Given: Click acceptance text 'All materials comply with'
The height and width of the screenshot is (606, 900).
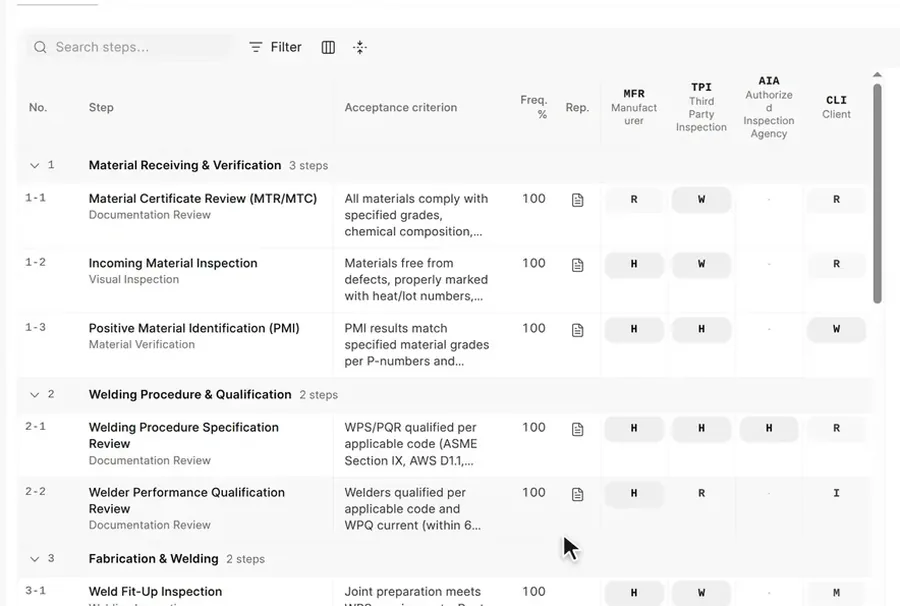Looking at the screenshot, I should pyautogui.click(x=416, y=199).
